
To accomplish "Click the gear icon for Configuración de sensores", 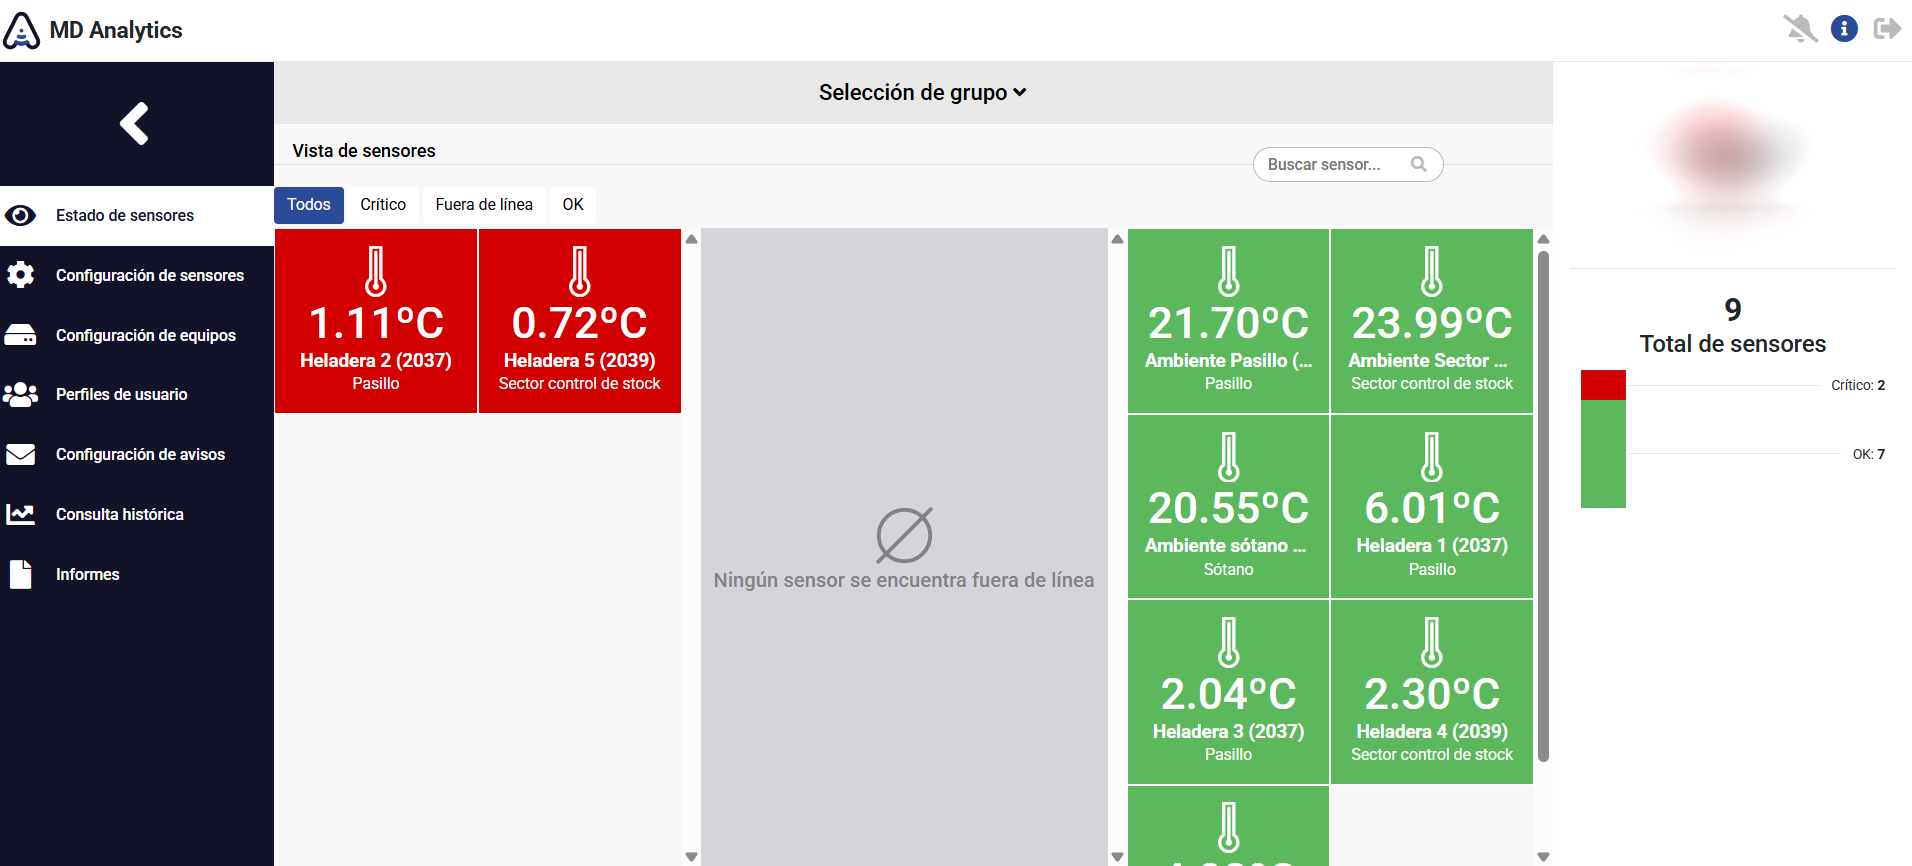I will 20,275.
